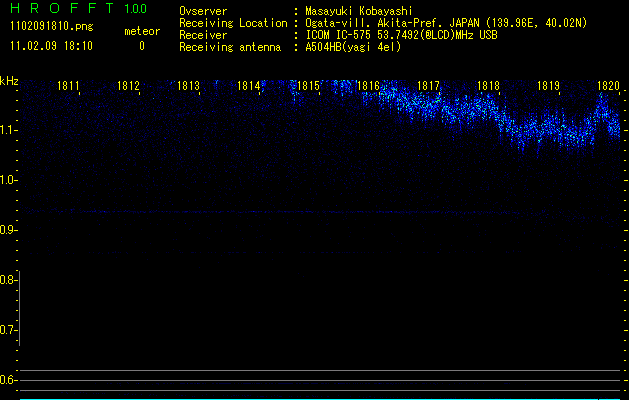Screen dimensions: 629x400
Task: Click the Receiver label
Action: pyautogui.click(x=203, y=35)
